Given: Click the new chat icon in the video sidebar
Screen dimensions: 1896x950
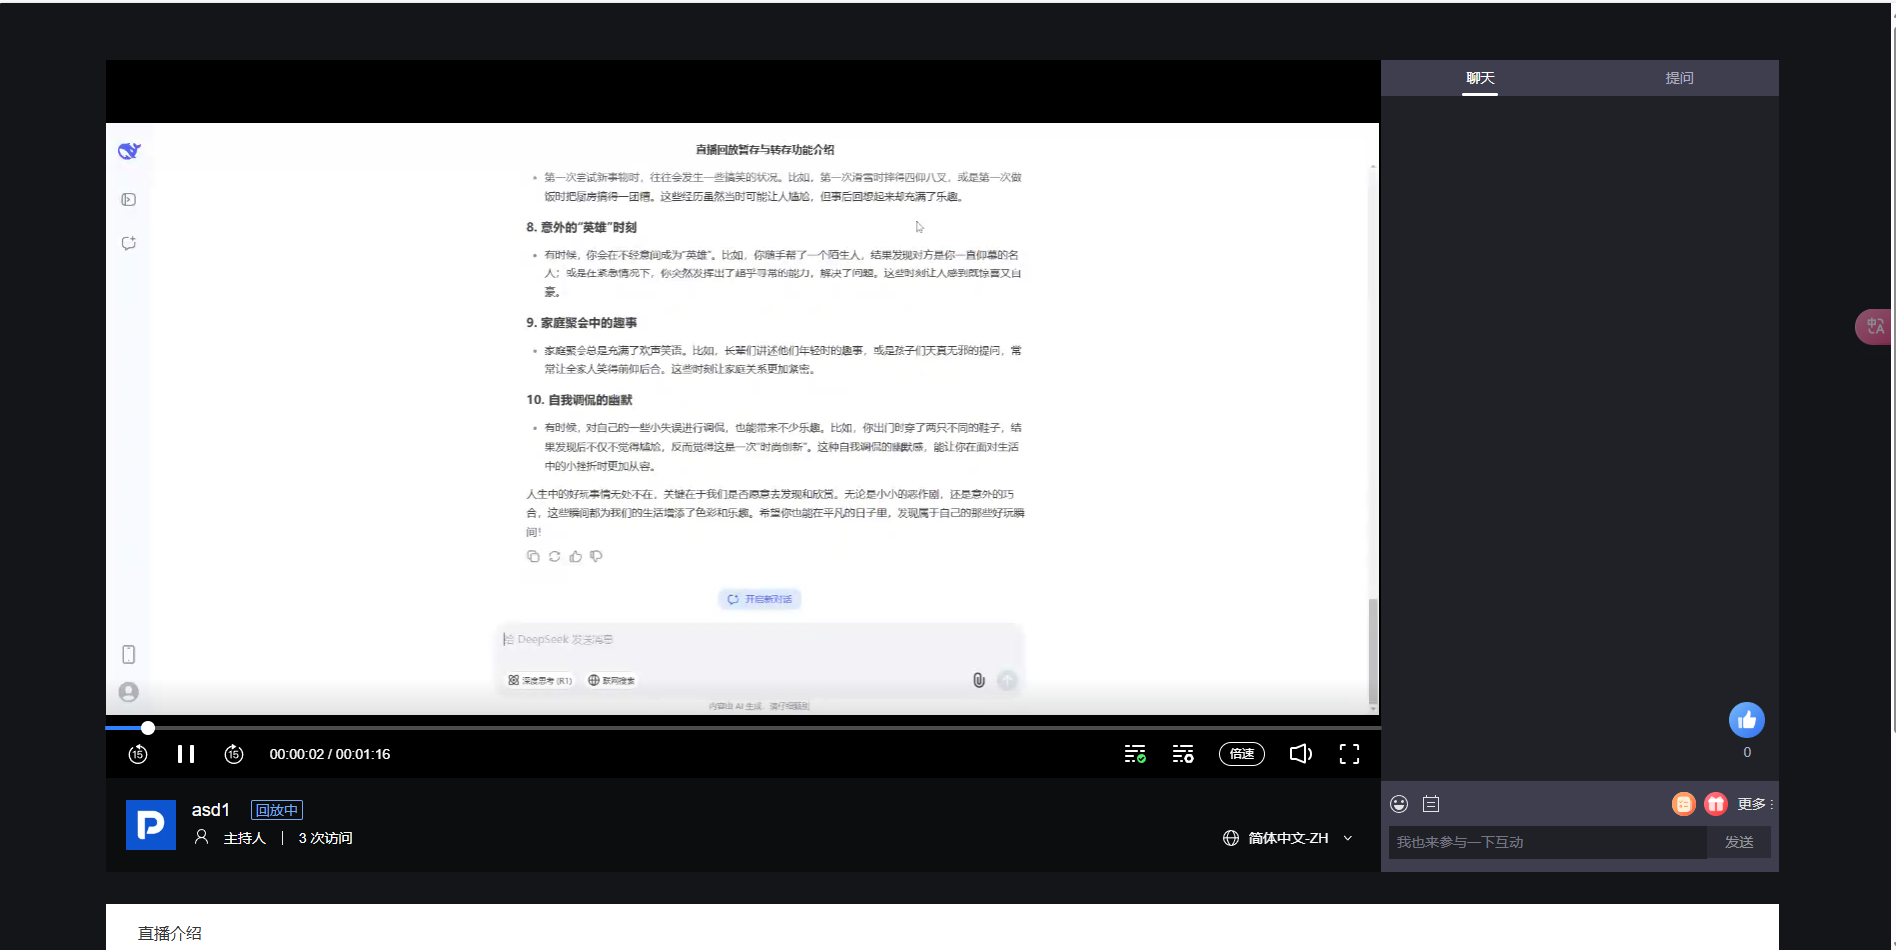Looking at the screenshot, I should pyautogui.click(x=129, y=243).
